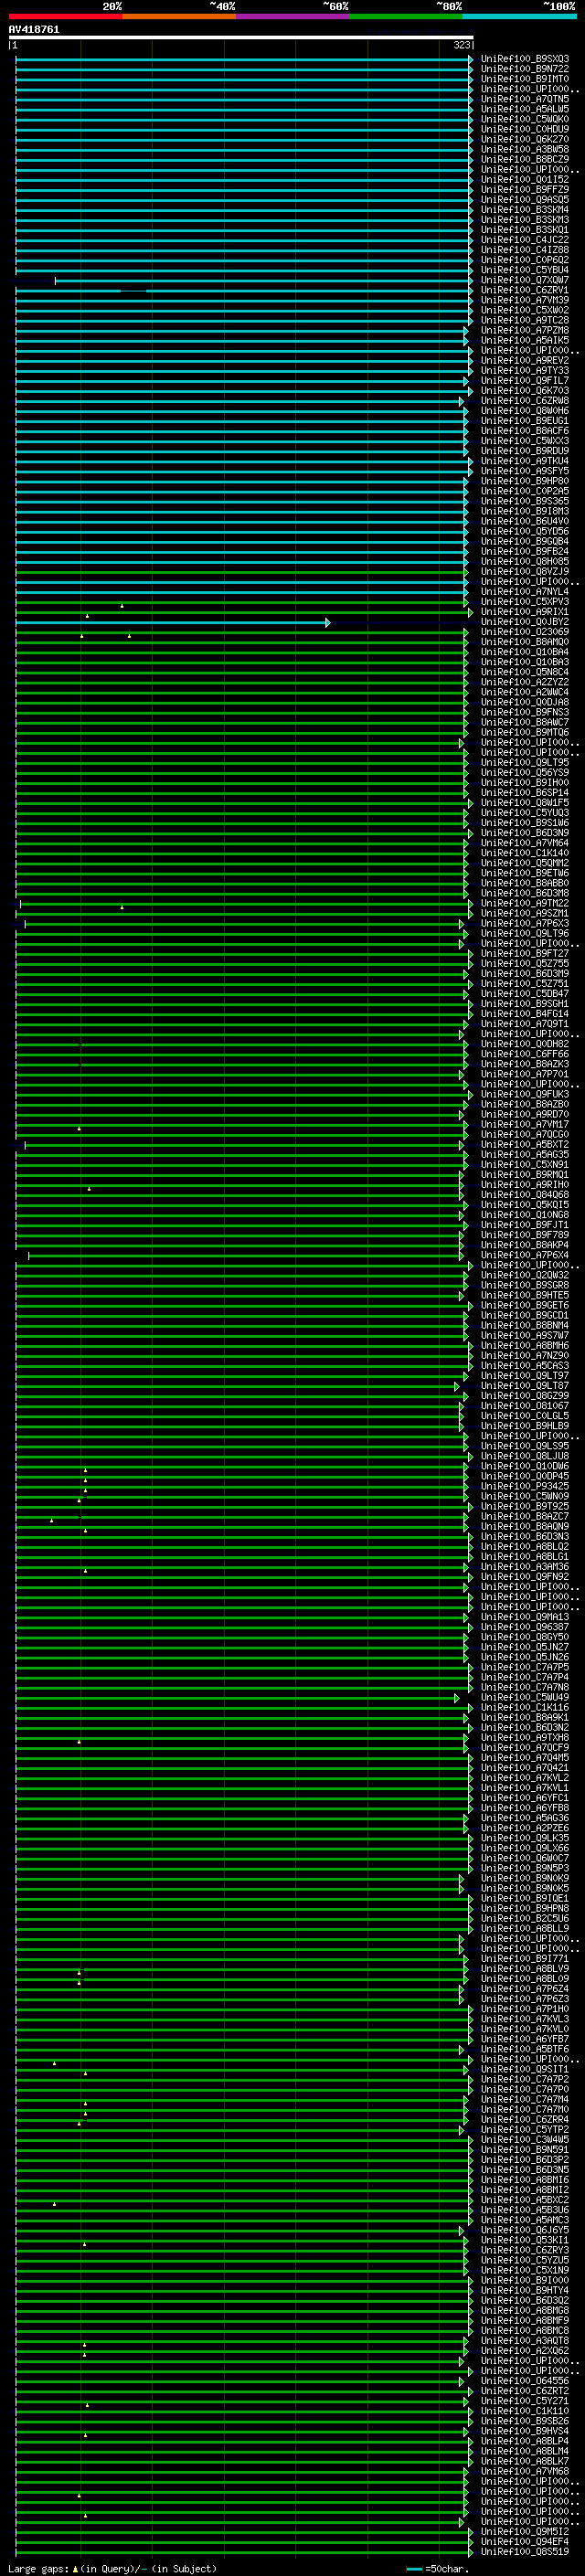Image resolution: width=585 pixels, height=2576 pixels.
Task: Select the UniRef100_B9HVS4 label
Action: [525, 2431]
